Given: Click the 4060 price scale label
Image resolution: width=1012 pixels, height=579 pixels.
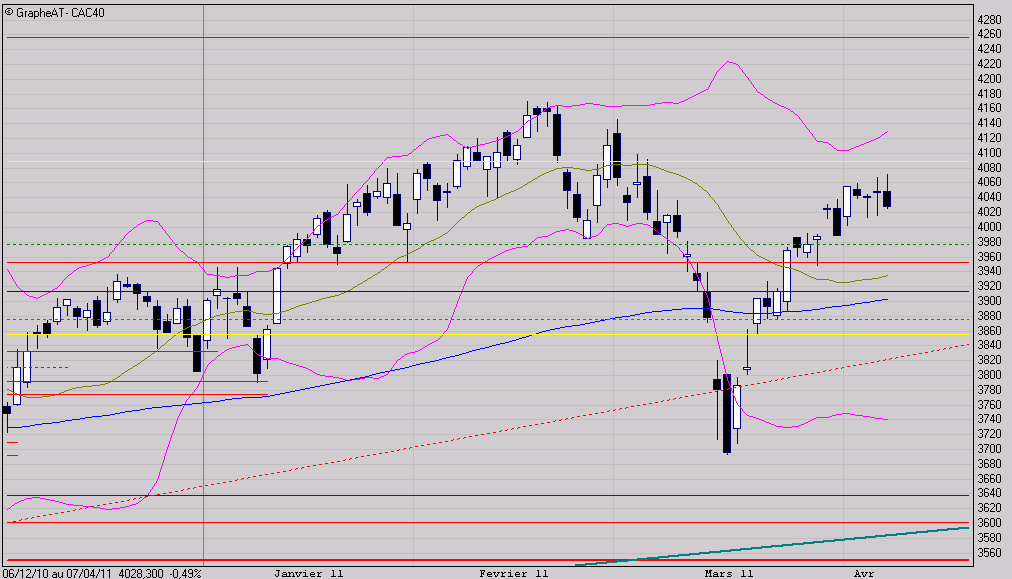Looking at the screenshot, I should [989, 182].
